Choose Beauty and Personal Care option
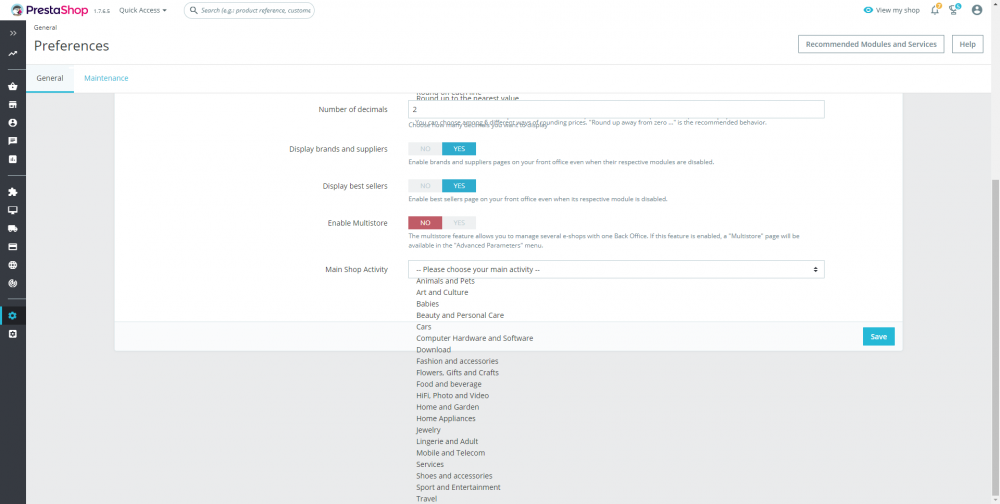Screen dimensions: 1000x504 point(460,315)
